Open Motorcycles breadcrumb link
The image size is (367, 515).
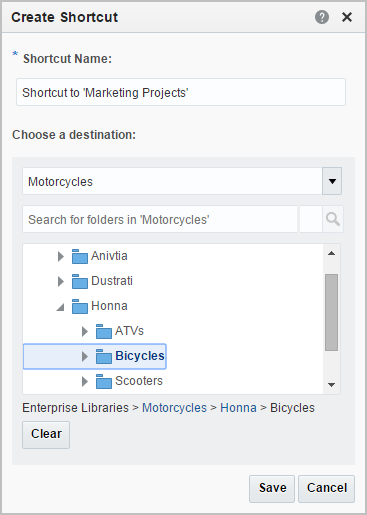(x=174, y=408)
